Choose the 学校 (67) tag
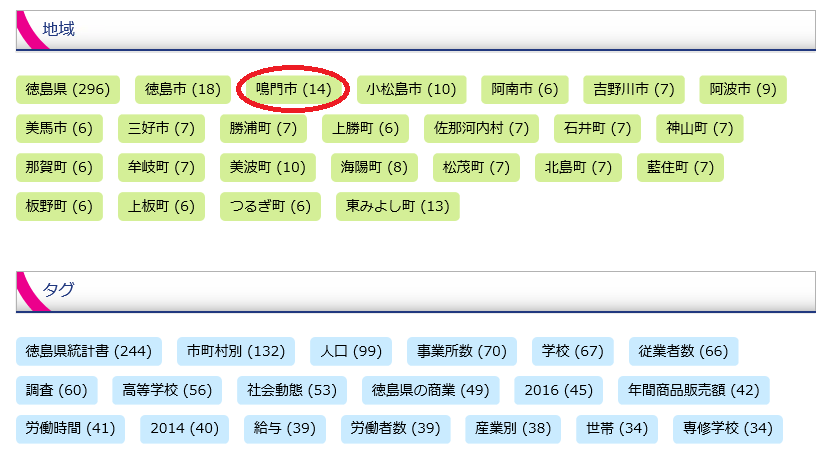The image size is (829, 449). (573, 351)
